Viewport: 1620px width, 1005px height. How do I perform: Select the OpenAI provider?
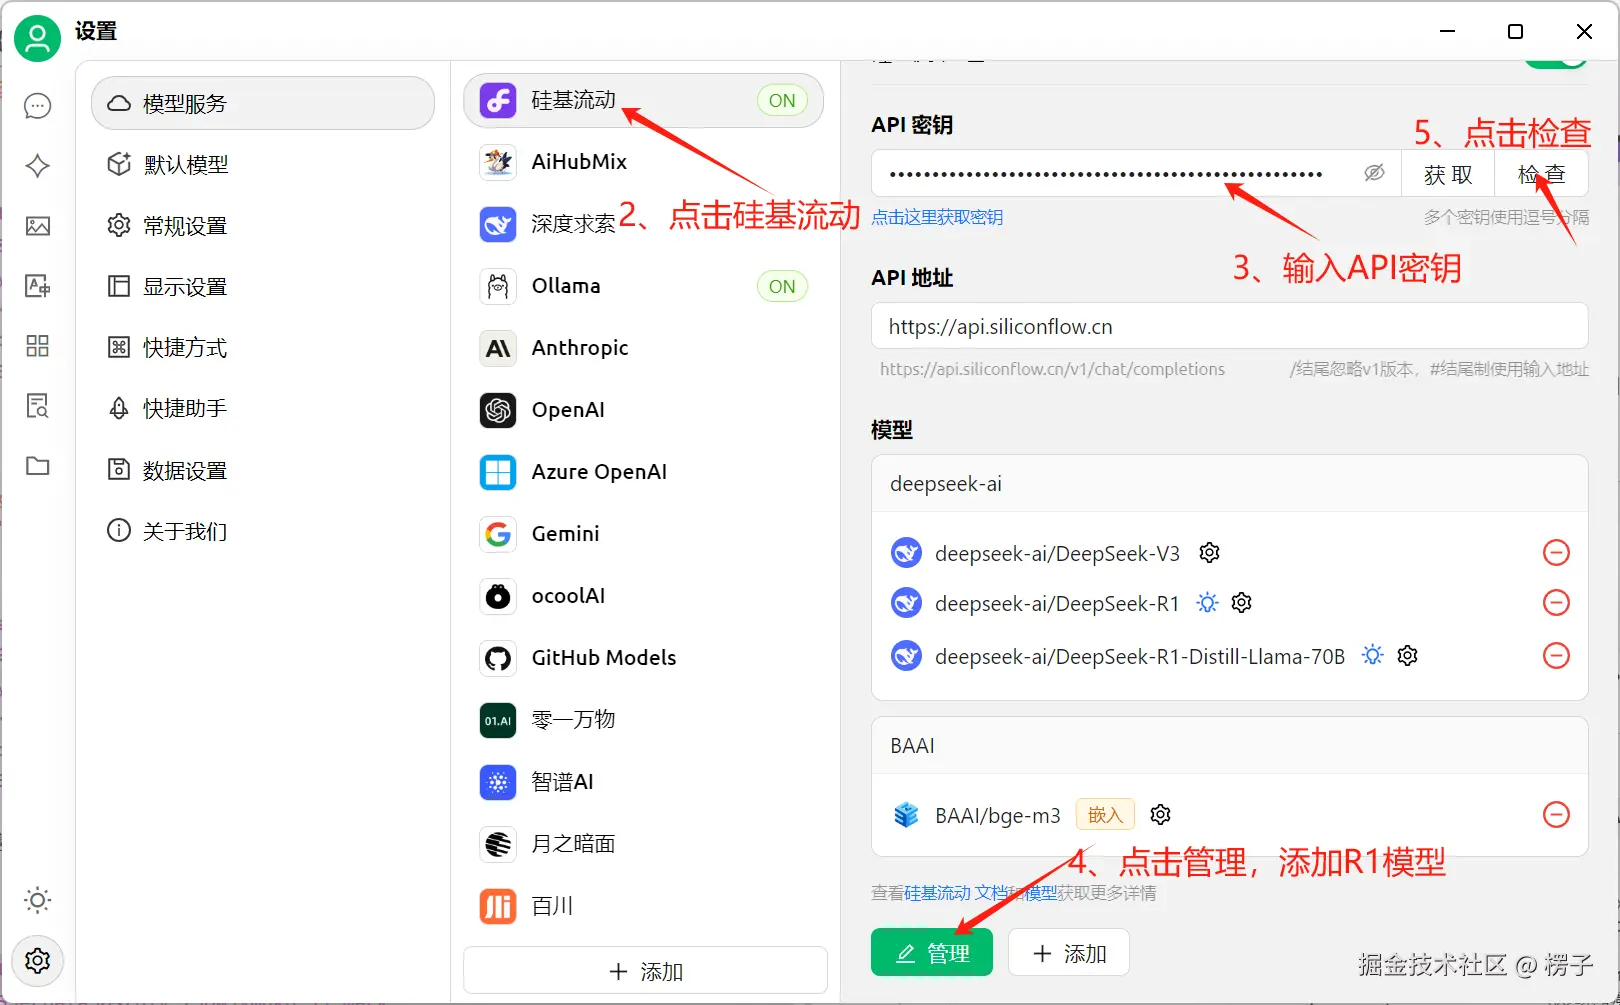tap(644, 410)
